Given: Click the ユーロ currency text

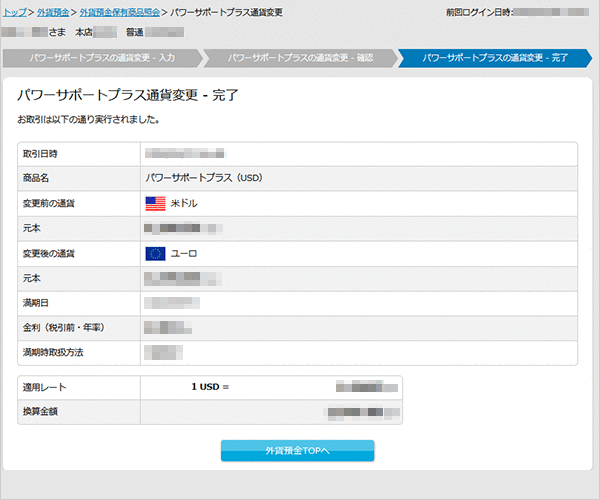Looking at the screenshot, I should pos(185,254).
